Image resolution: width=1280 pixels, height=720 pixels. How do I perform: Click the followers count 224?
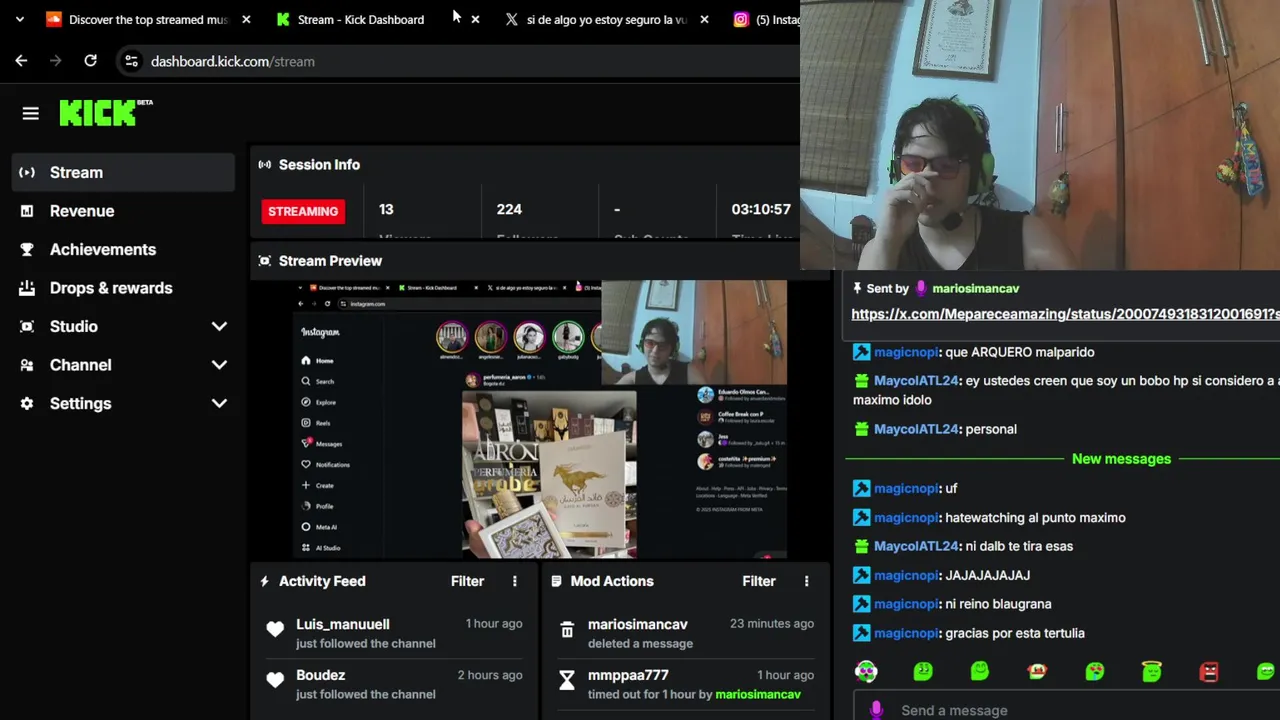coord(509,209)
